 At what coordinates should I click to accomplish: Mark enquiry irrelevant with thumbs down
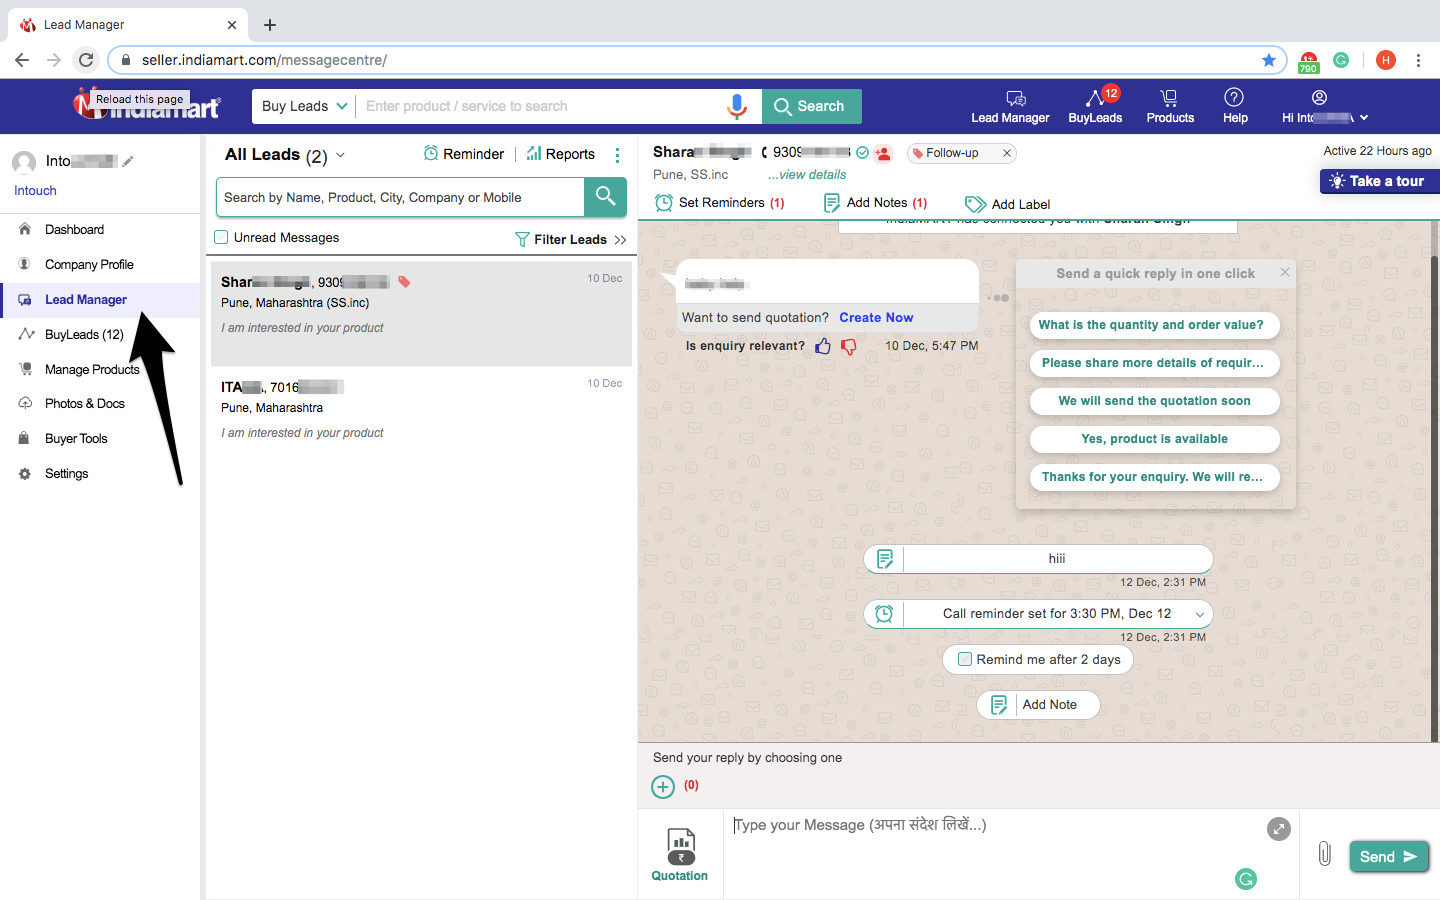pos(849,346)
